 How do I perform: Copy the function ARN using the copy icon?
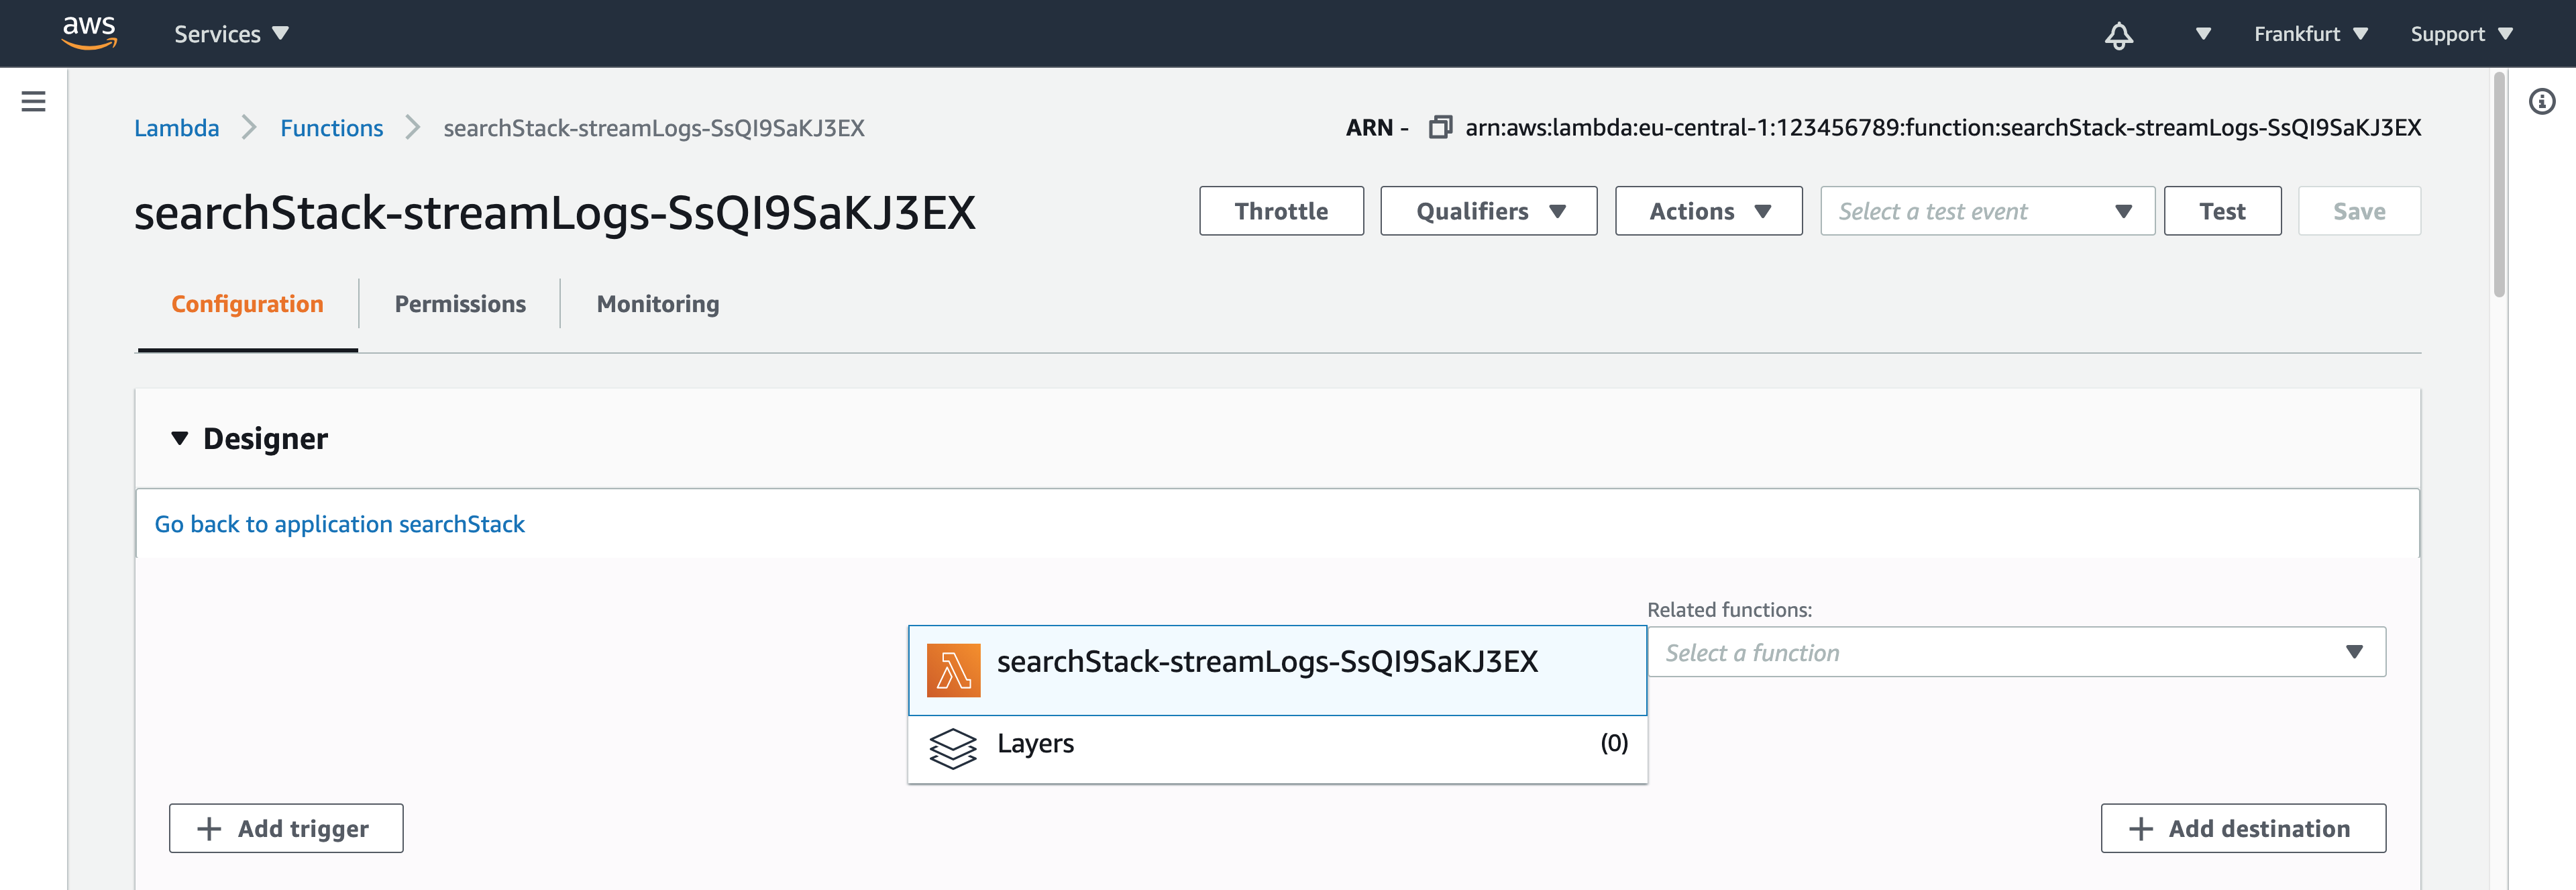(1440, 128)
